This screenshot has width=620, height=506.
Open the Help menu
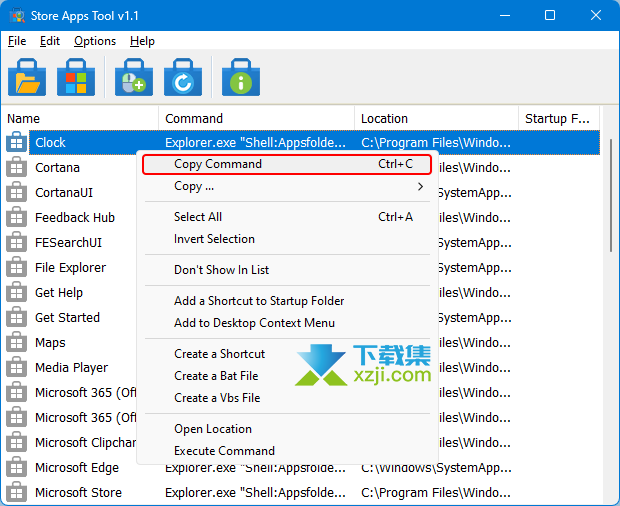(142, 41)
